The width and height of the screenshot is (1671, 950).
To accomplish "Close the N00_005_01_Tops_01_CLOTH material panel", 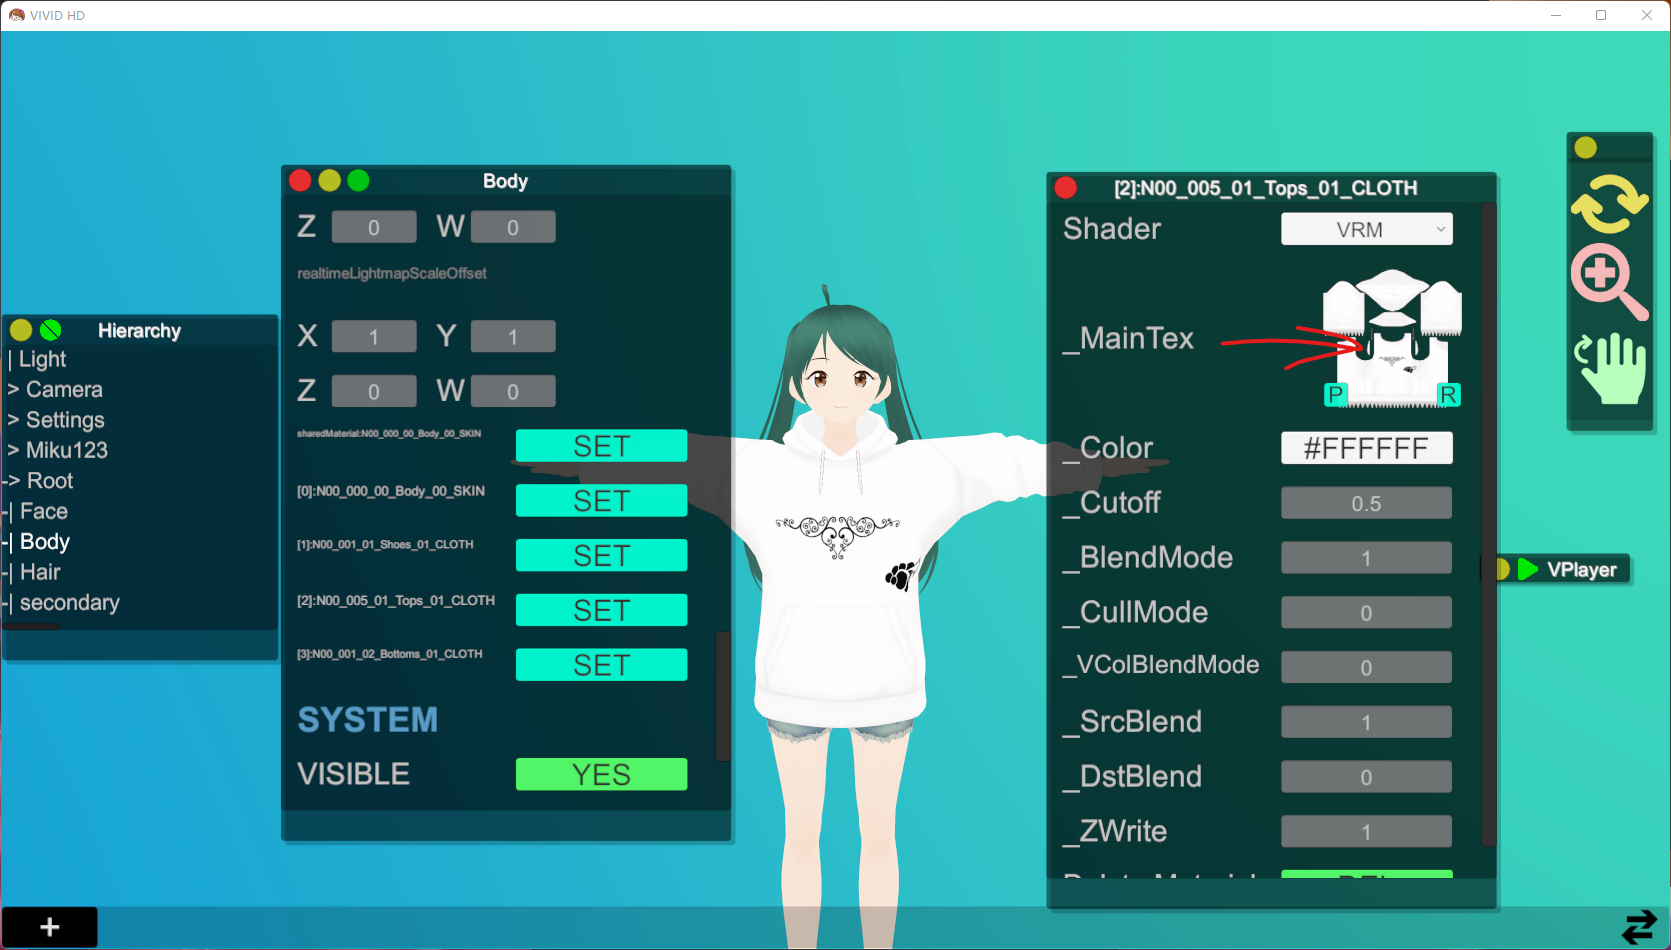I will click(x=1066, y=187).
